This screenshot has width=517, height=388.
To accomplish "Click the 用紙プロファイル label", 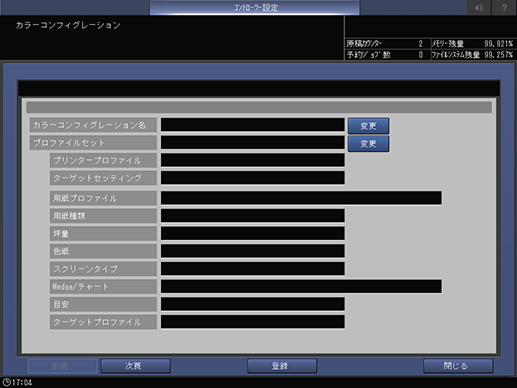I will coord(103,198).
